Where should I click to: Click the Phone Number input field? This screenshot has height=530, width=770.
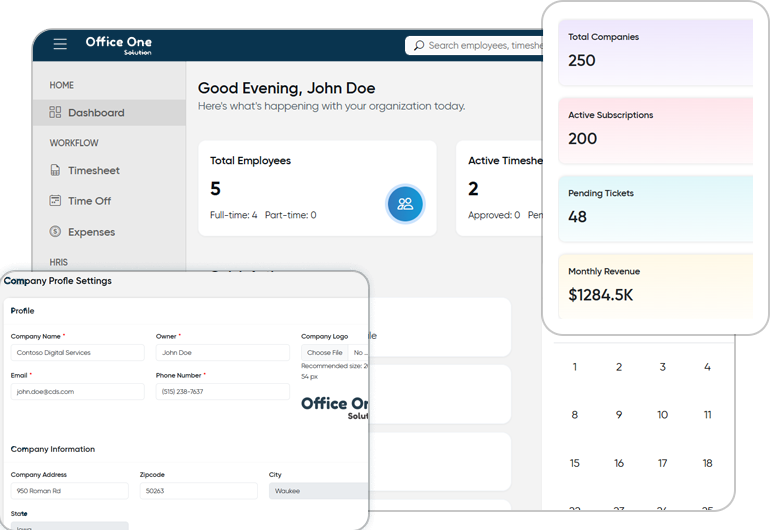click(x=222, y=391)
